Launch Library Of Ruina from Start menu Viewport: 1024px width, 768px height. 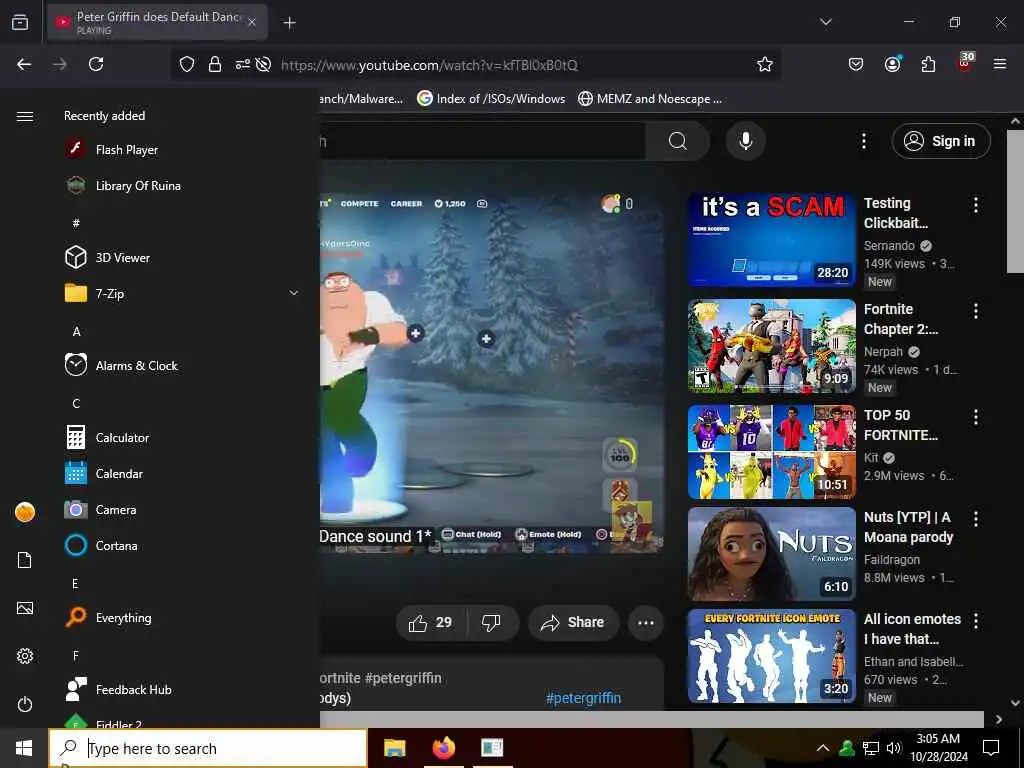pyautogui.click(x=138, y=185)
